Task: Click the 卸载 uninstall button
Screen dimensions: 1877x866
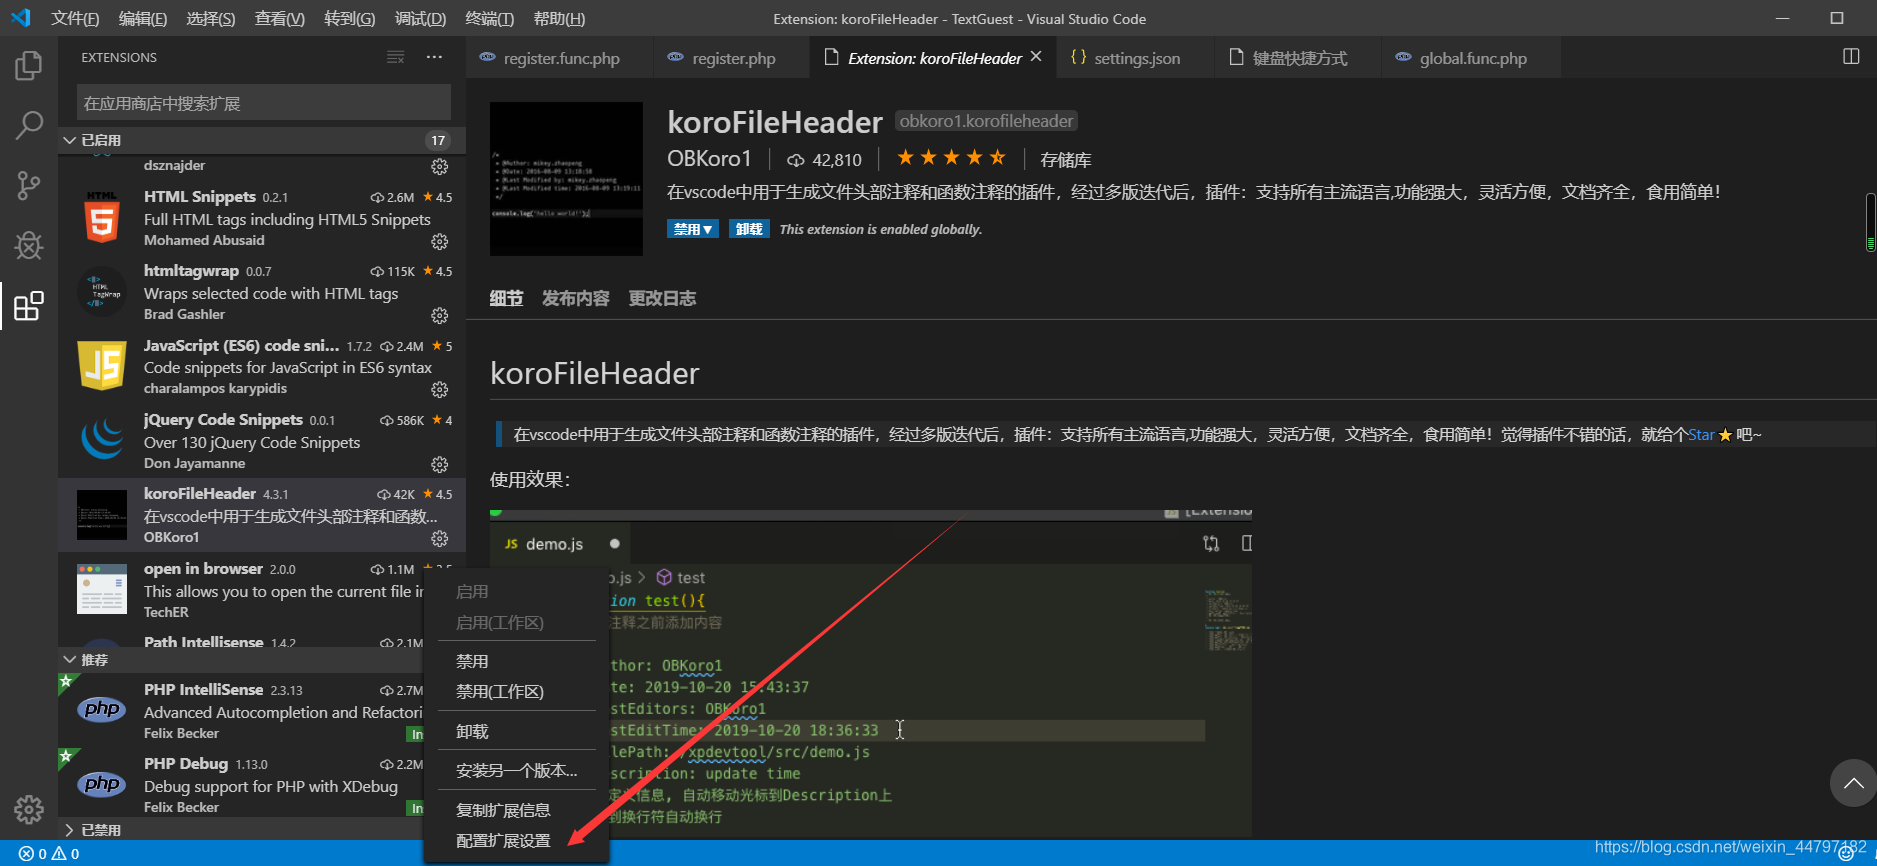Action: pos(749,229)
